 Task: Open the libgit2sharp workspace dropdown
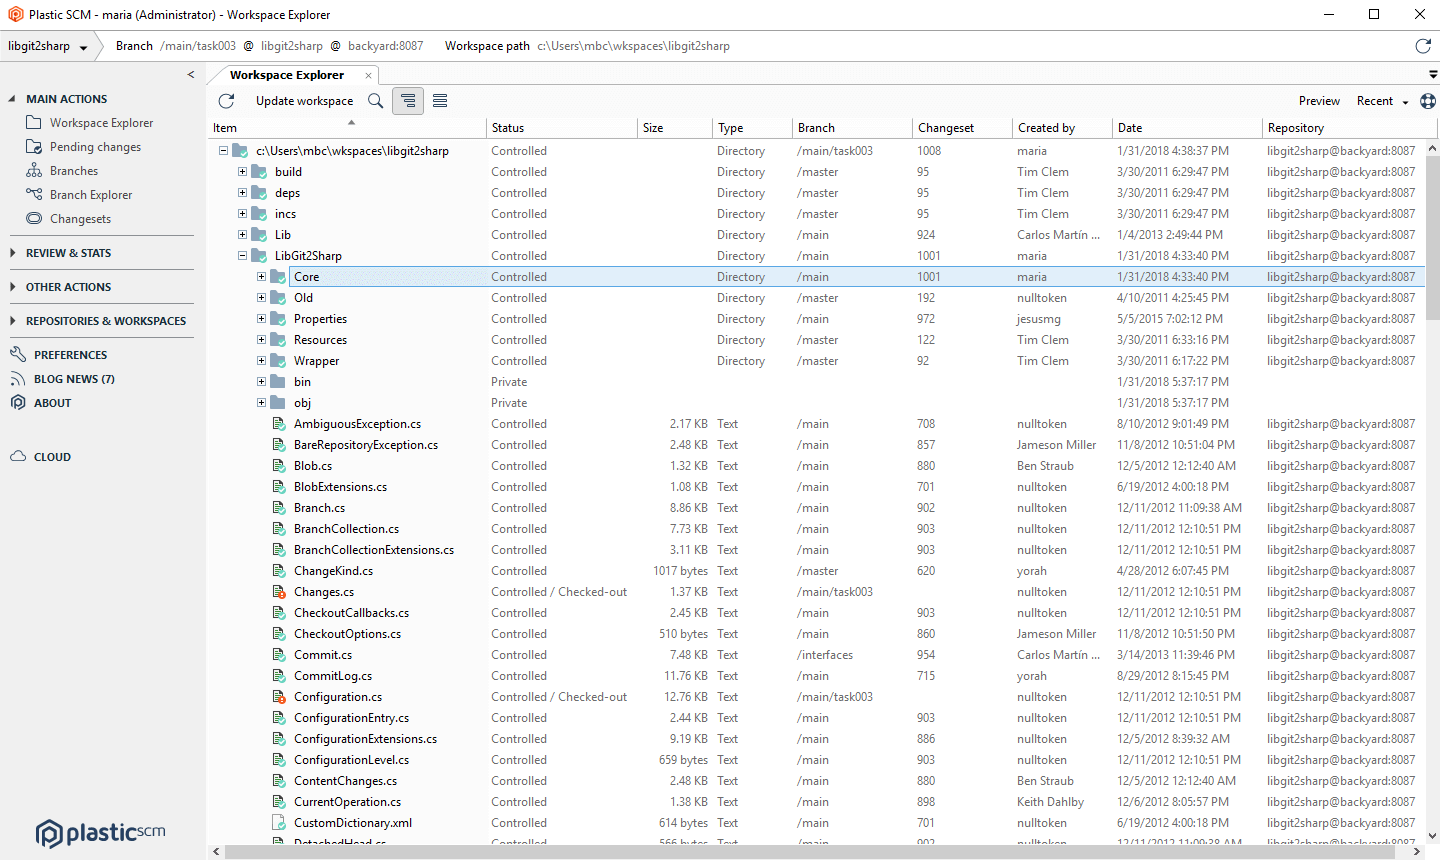47,46
